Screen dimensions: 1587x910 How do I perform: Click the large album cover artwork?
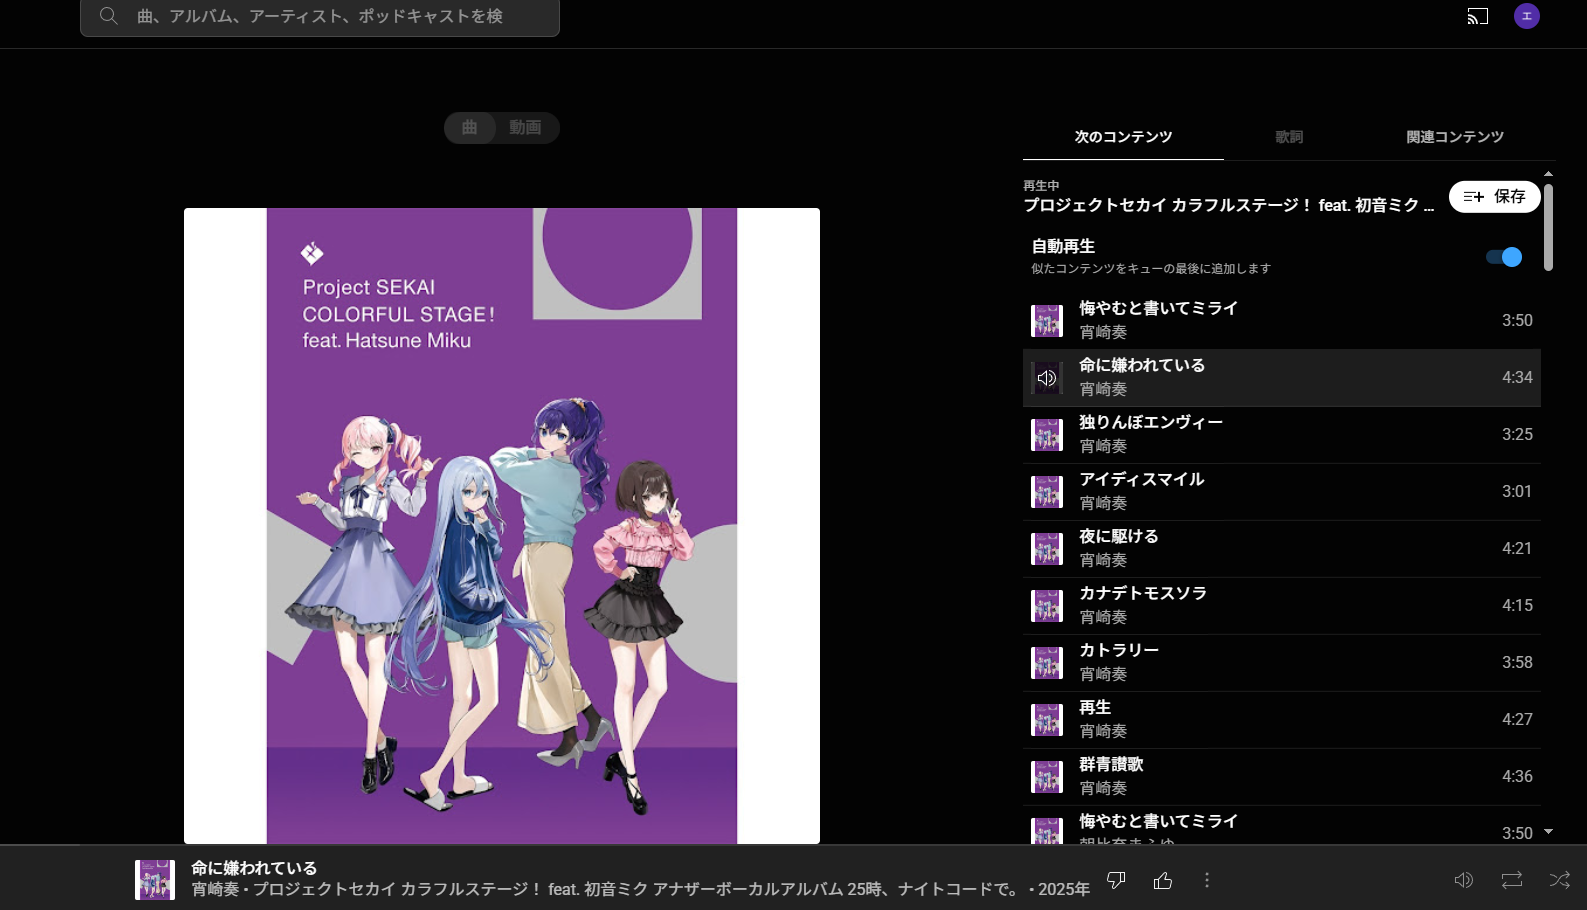502,526
